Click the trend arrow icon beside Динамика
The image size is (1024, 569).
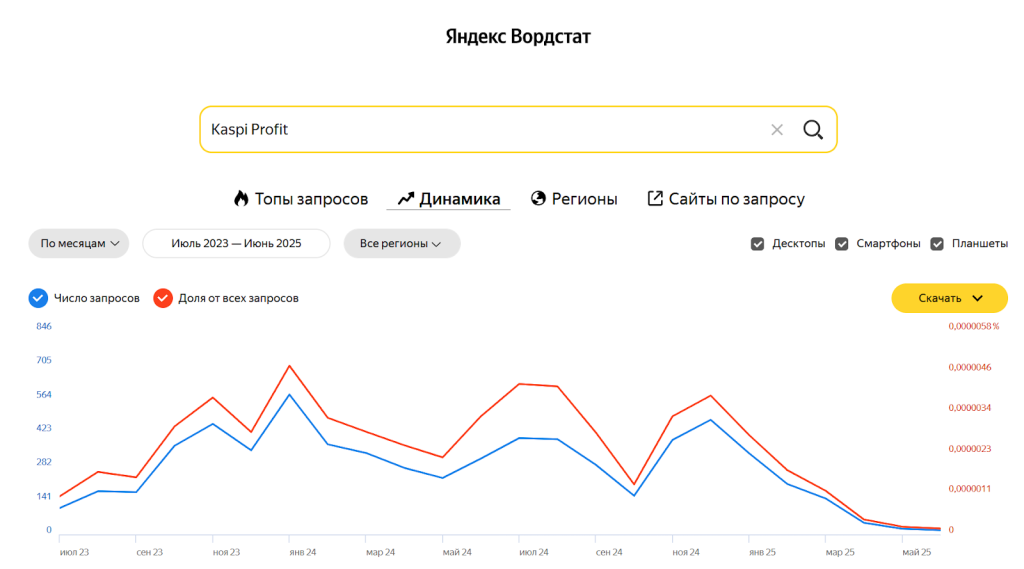click(x=405, y=199)
